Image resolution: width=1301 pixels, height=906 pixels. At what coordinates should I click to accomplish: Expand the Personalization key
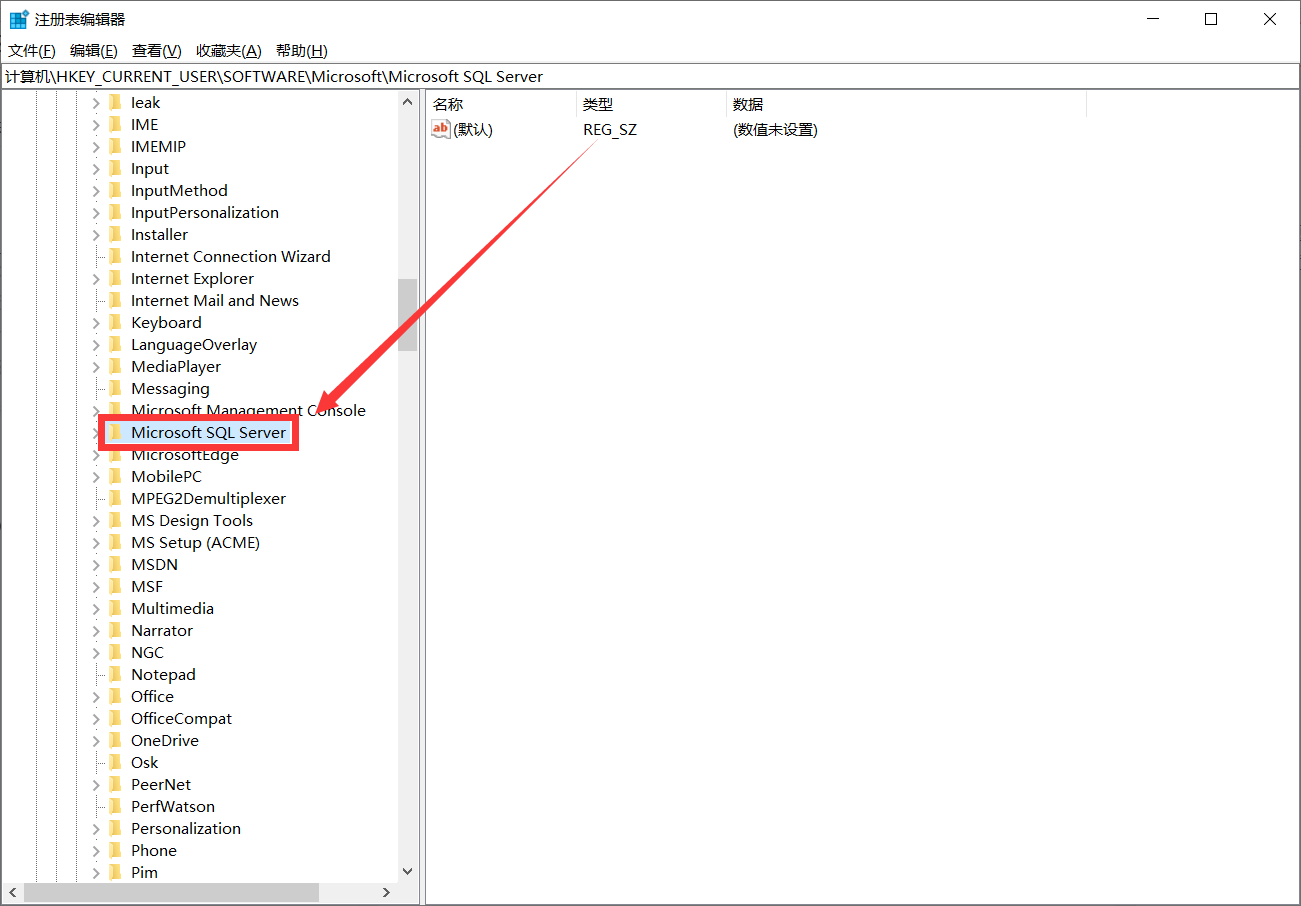point(96,828)
